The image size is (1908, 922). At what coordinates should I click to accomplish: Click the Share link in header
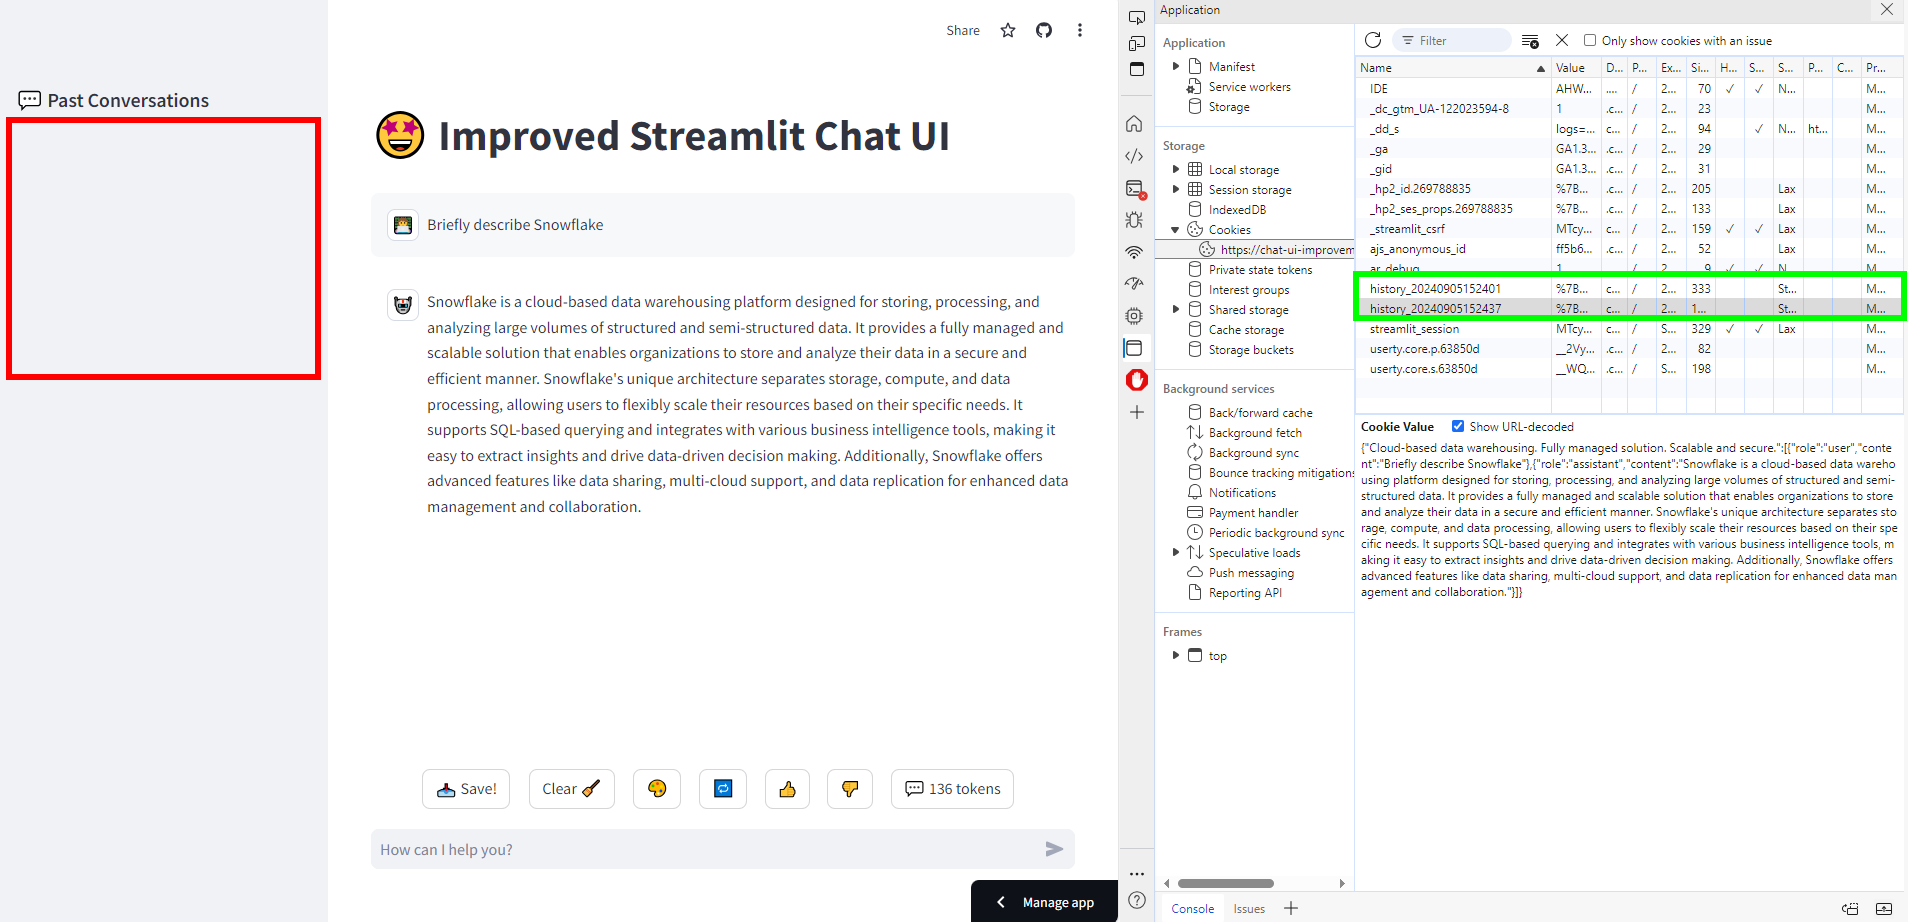click(x=963, y=30)
